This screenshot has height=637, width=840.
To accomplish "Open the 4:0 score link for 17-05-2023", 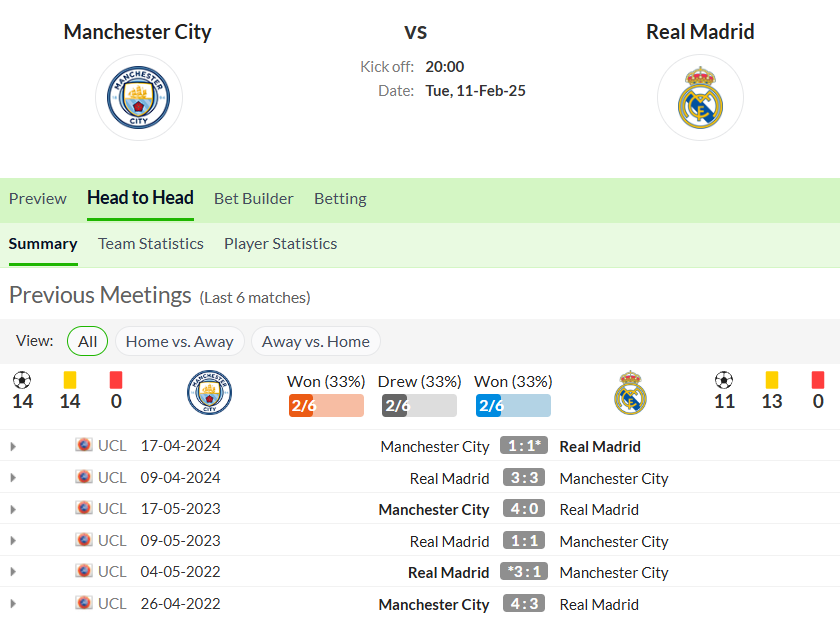I will [524, 508].
